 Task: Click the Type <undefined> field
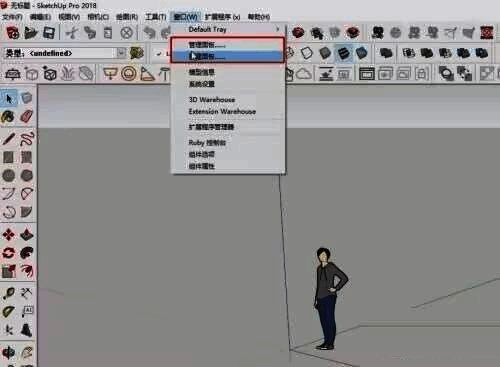65,53
